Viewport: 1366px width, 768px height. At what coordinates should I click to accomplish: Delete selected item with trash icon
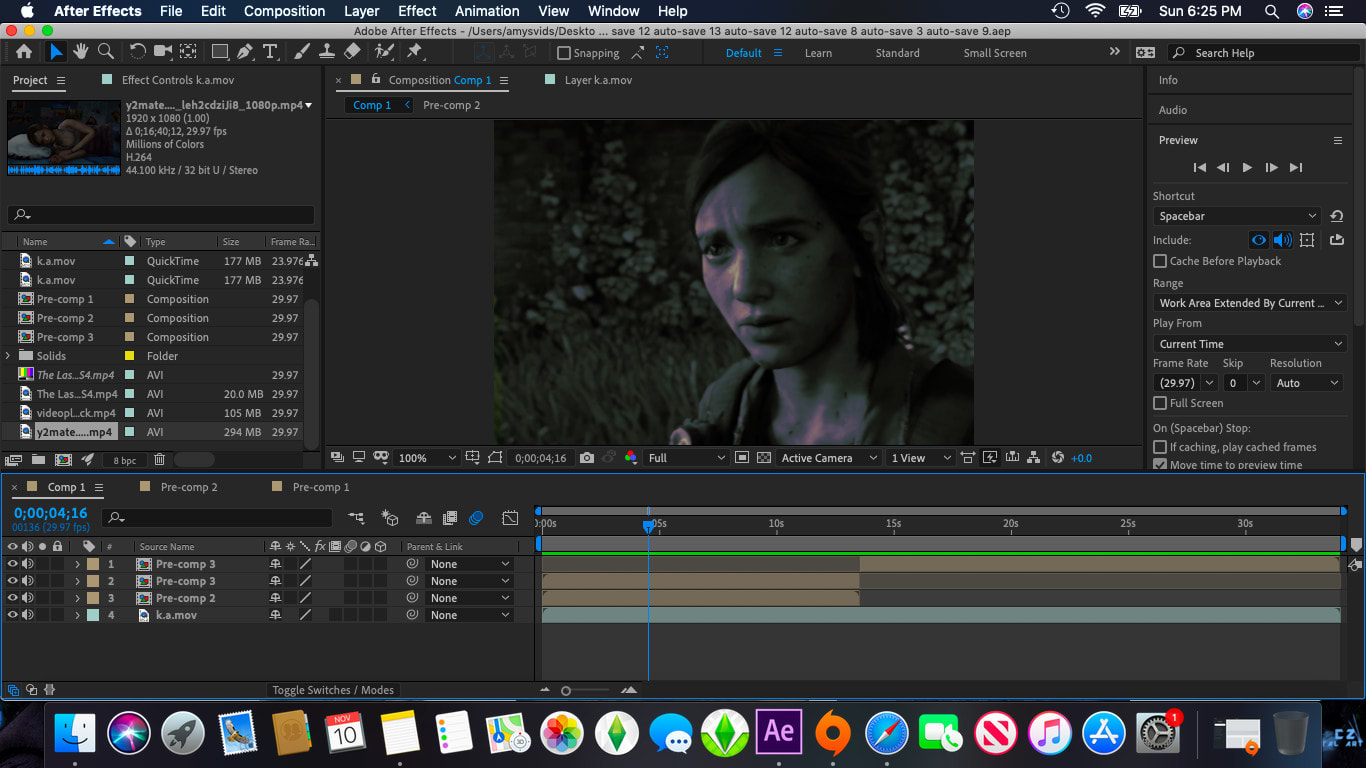pos(159,460)
